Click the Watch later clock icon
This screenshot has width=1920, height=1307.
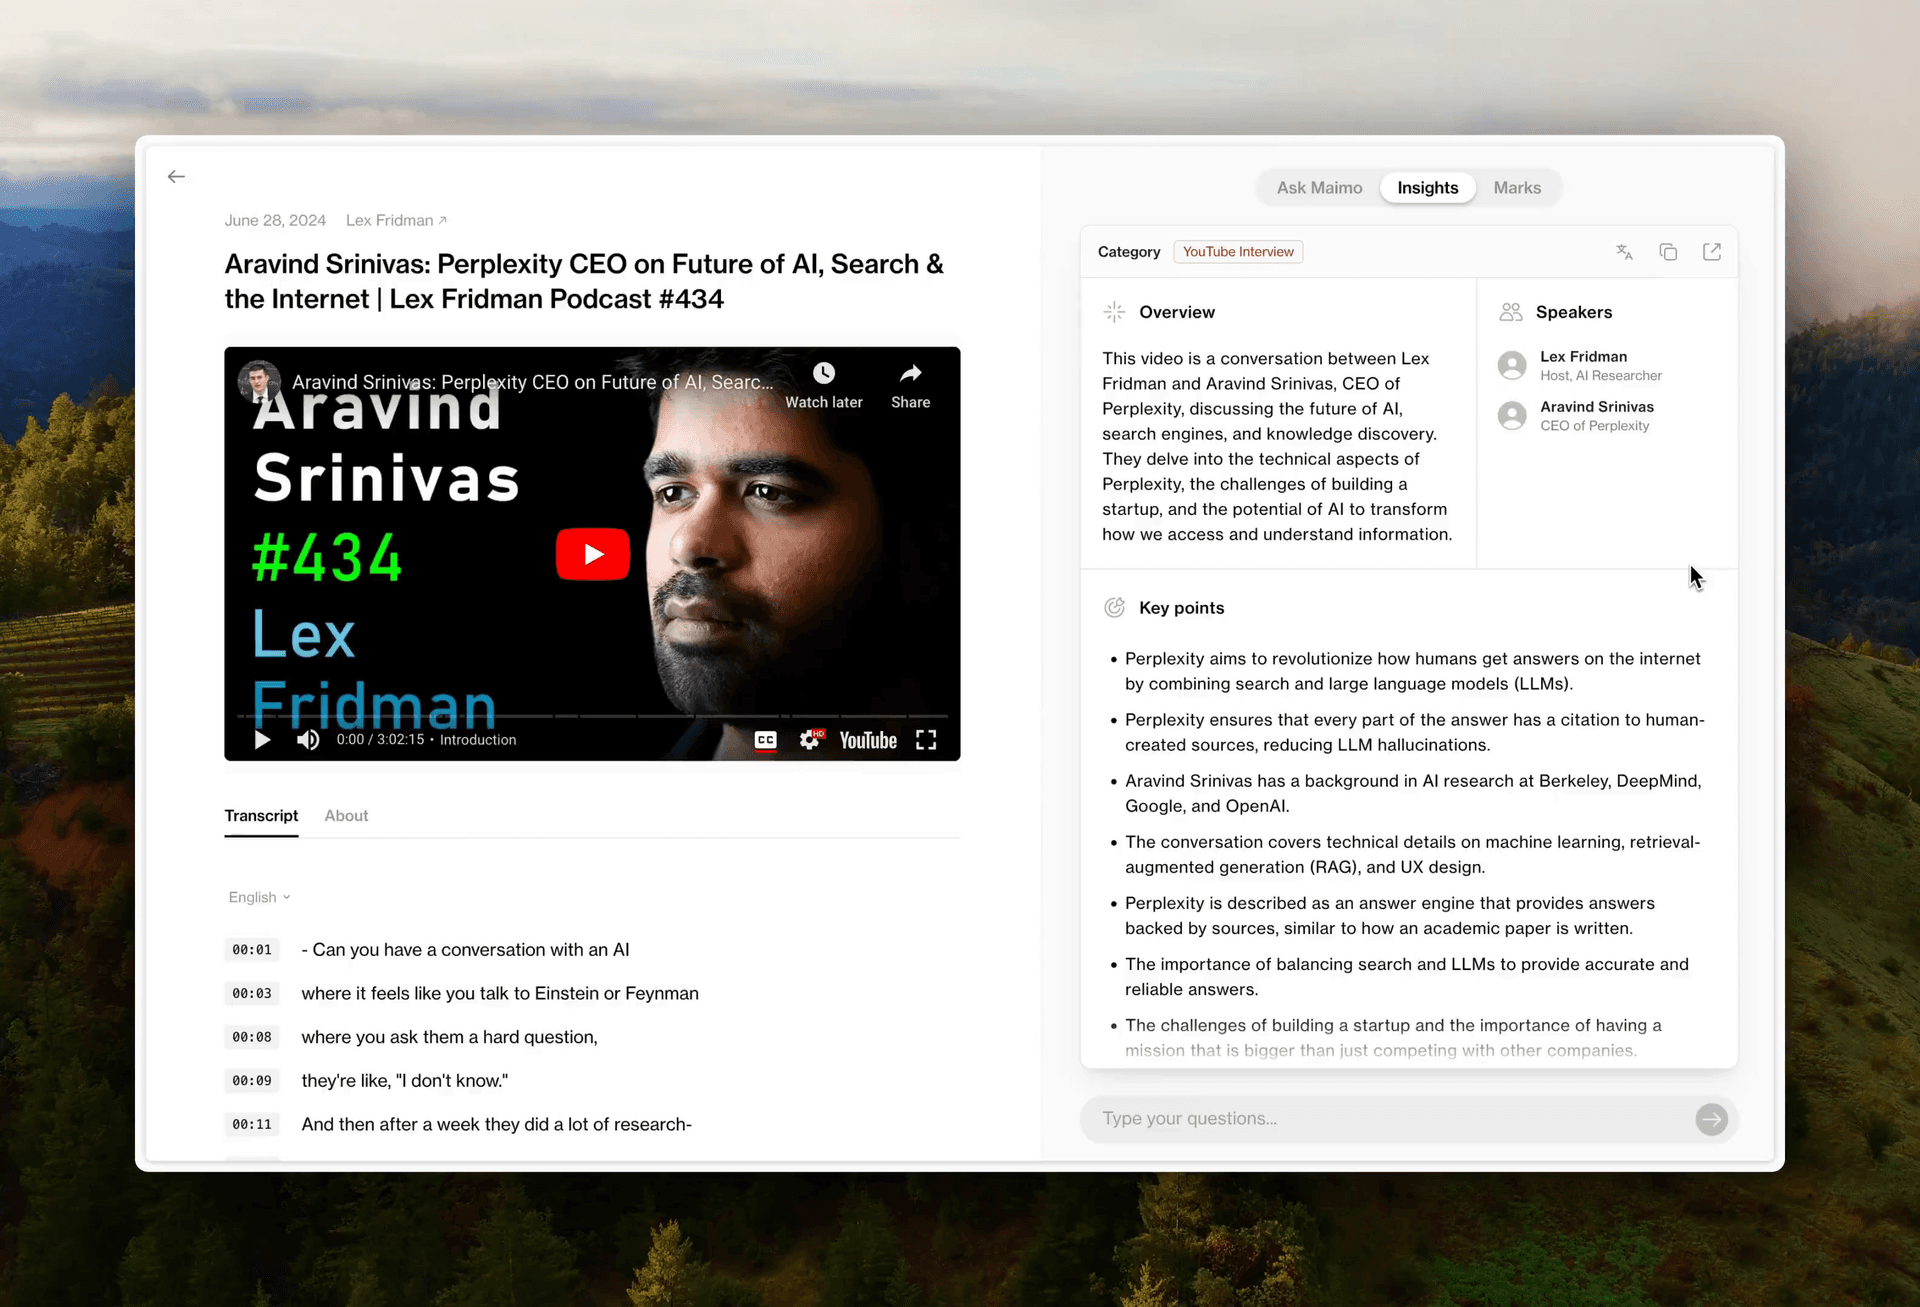click(x=823, y=374)
